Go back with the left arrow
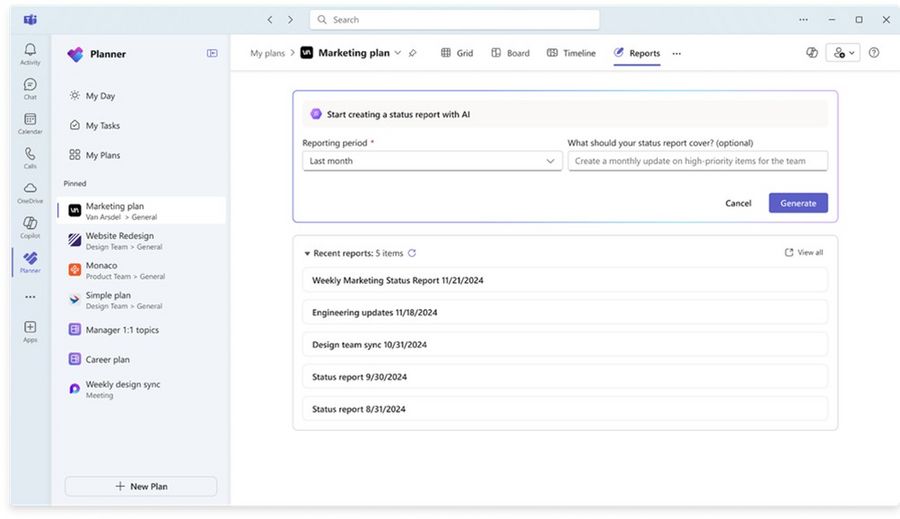Screen dimensions: 900x519 pyautogui.click(x=270, y=20)
